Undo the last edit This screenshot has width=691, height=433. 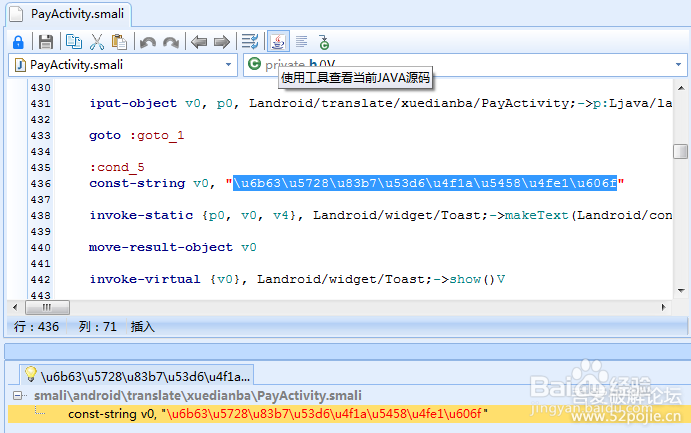(148, 42)
